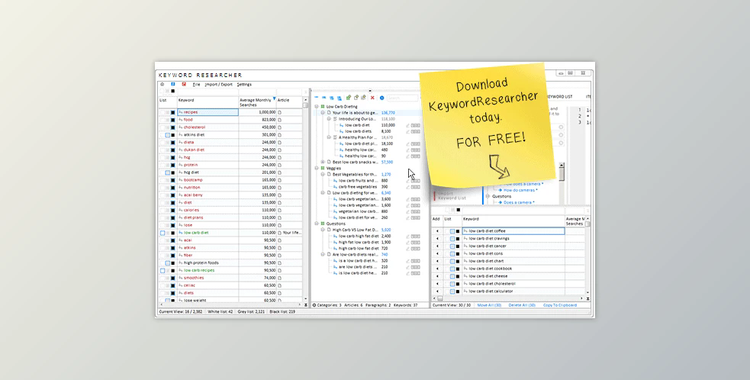The height and width of the screenshot is (380, 750).
Task: Click the info icon beside Categories: 3
Action: click(x=314, y=305)
